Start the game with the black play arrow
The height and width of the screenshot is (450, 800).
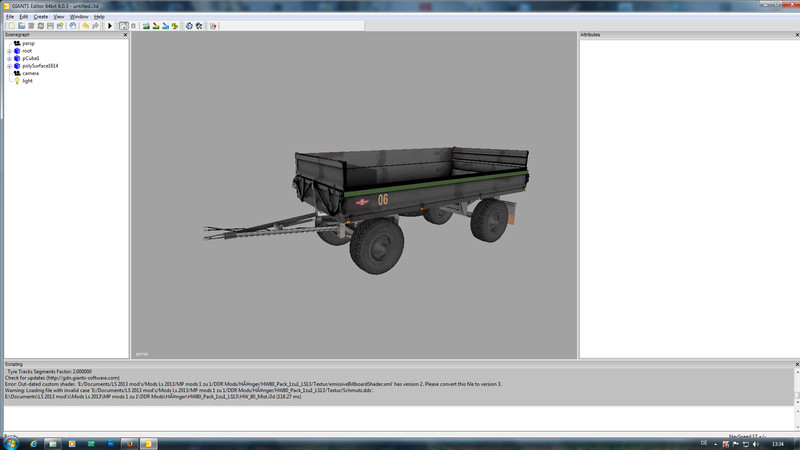point(110,26)
